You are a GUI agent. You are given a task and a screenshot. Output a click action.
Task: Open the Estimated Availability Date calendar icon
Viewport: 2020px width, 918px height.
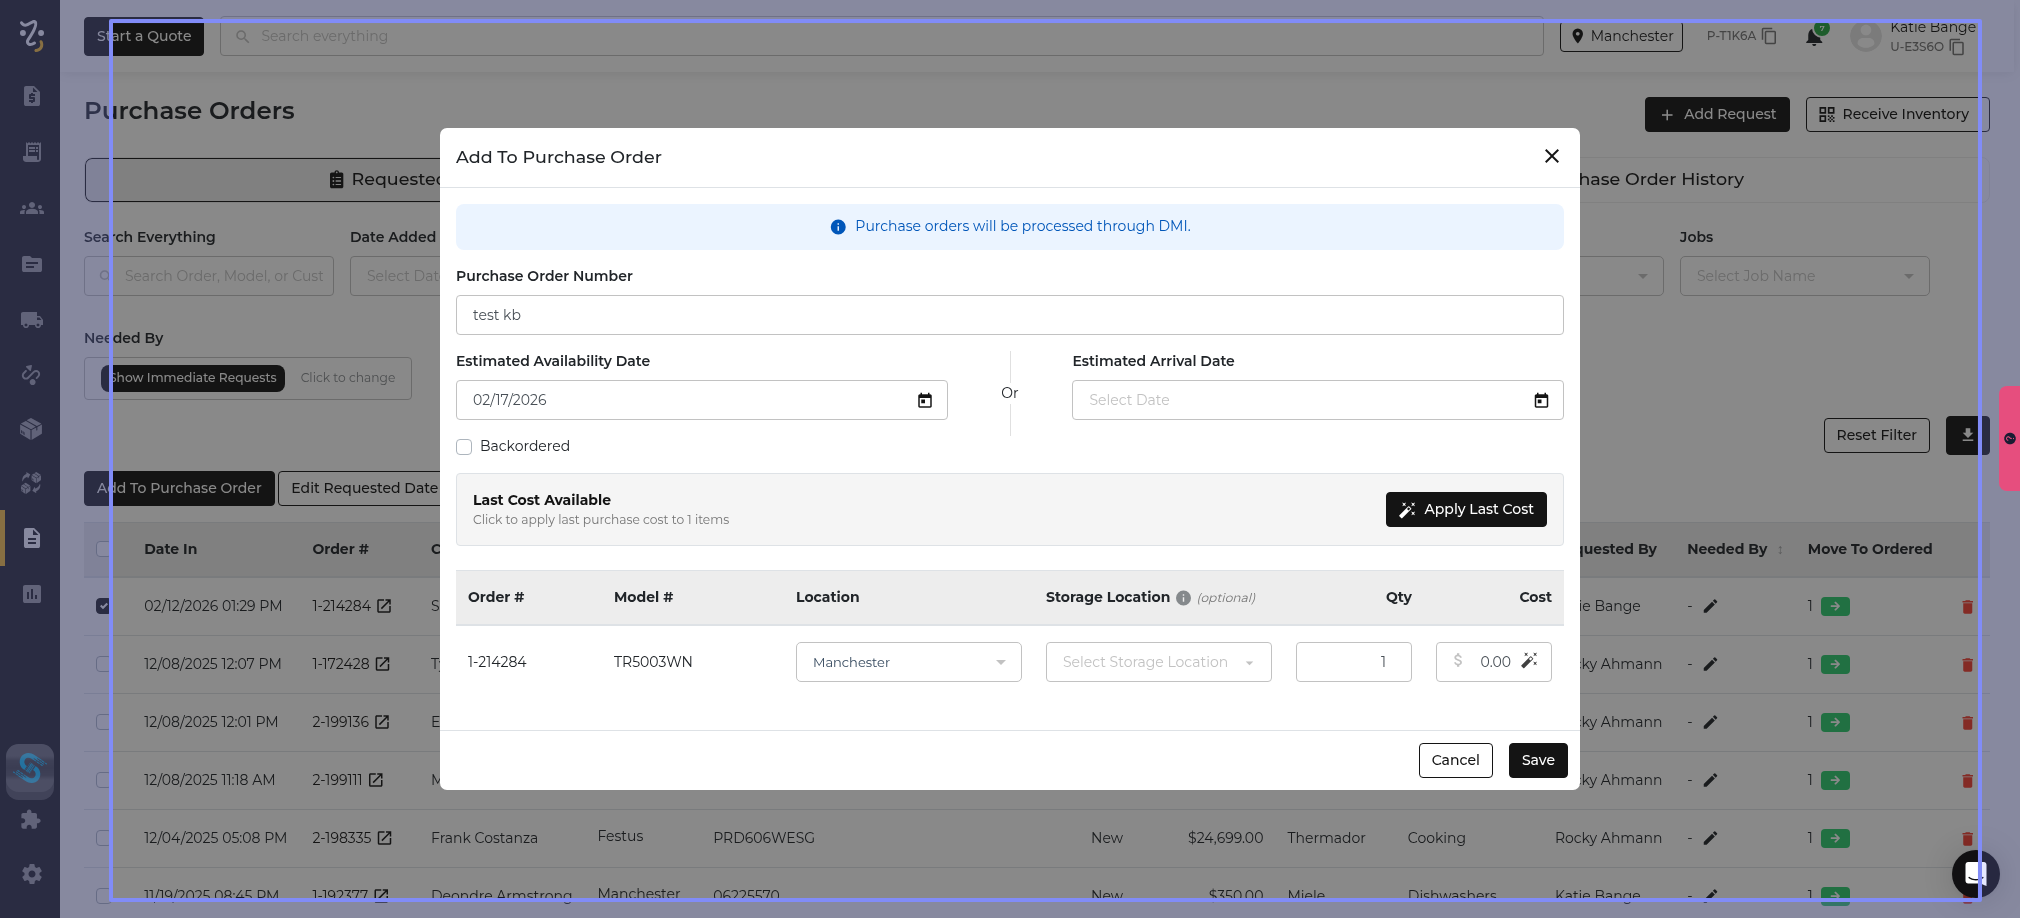coord(925,400)
